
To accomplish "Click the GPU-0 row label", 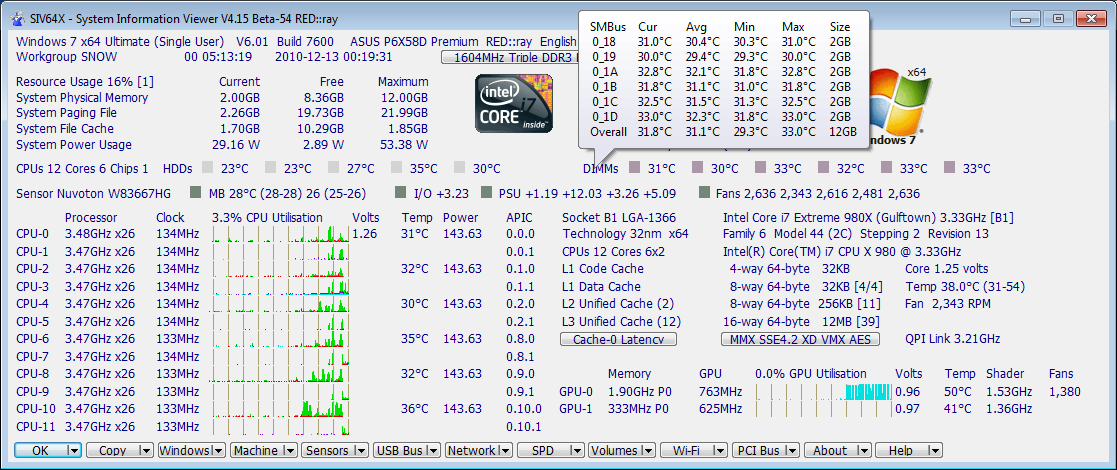I will 576,392.
